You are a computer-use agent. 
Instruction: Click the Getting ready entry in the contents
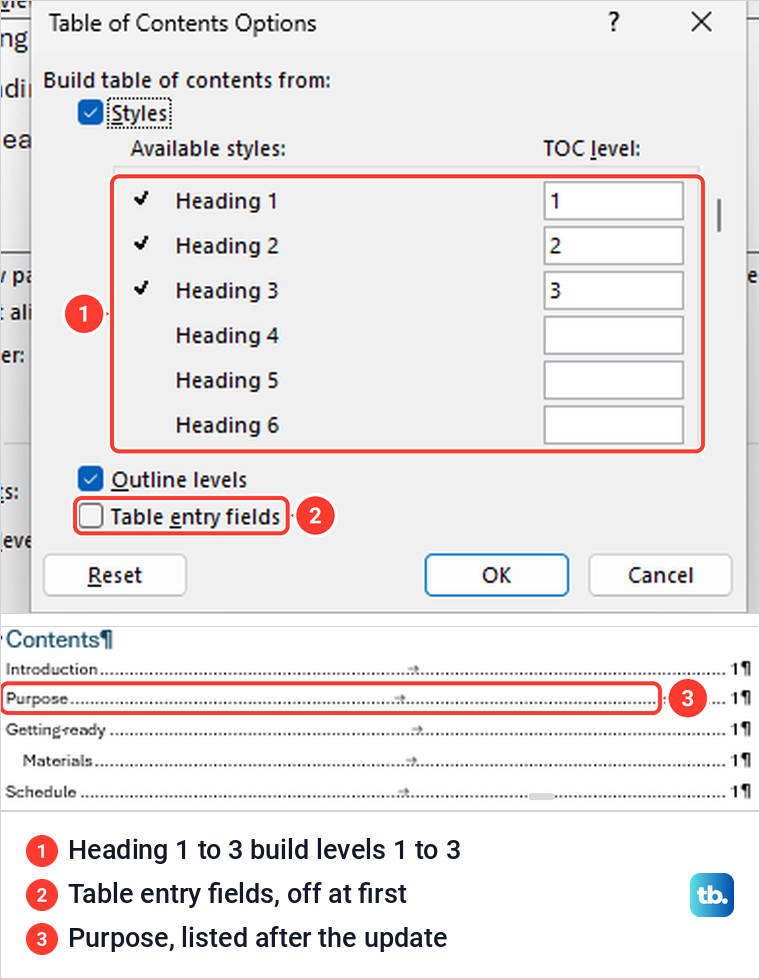pyautogui.click(x=378, y=730)
